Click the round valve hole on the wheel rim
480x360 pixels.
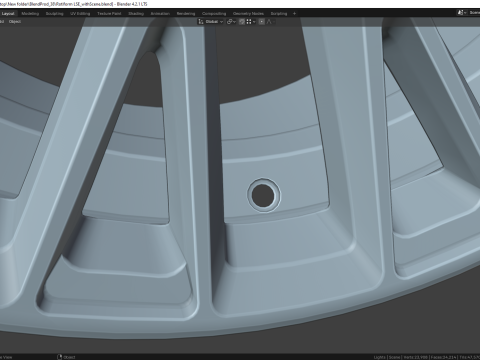263,195
